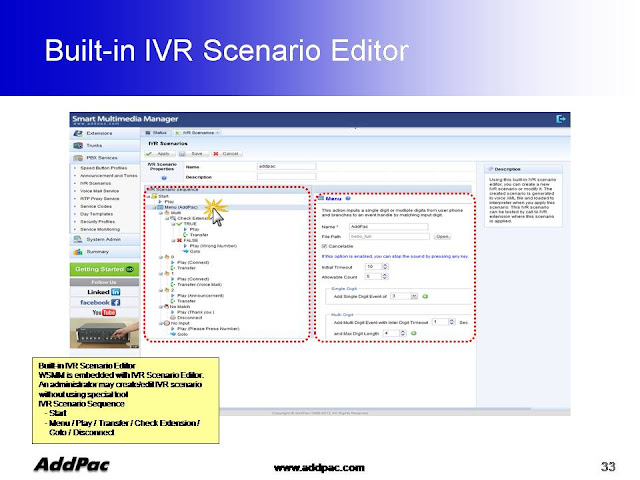The width and height of the screenshot is (640, 480).
Task: Adjust the Inter Digit Timeout stepper
Action: pos(452,322)
